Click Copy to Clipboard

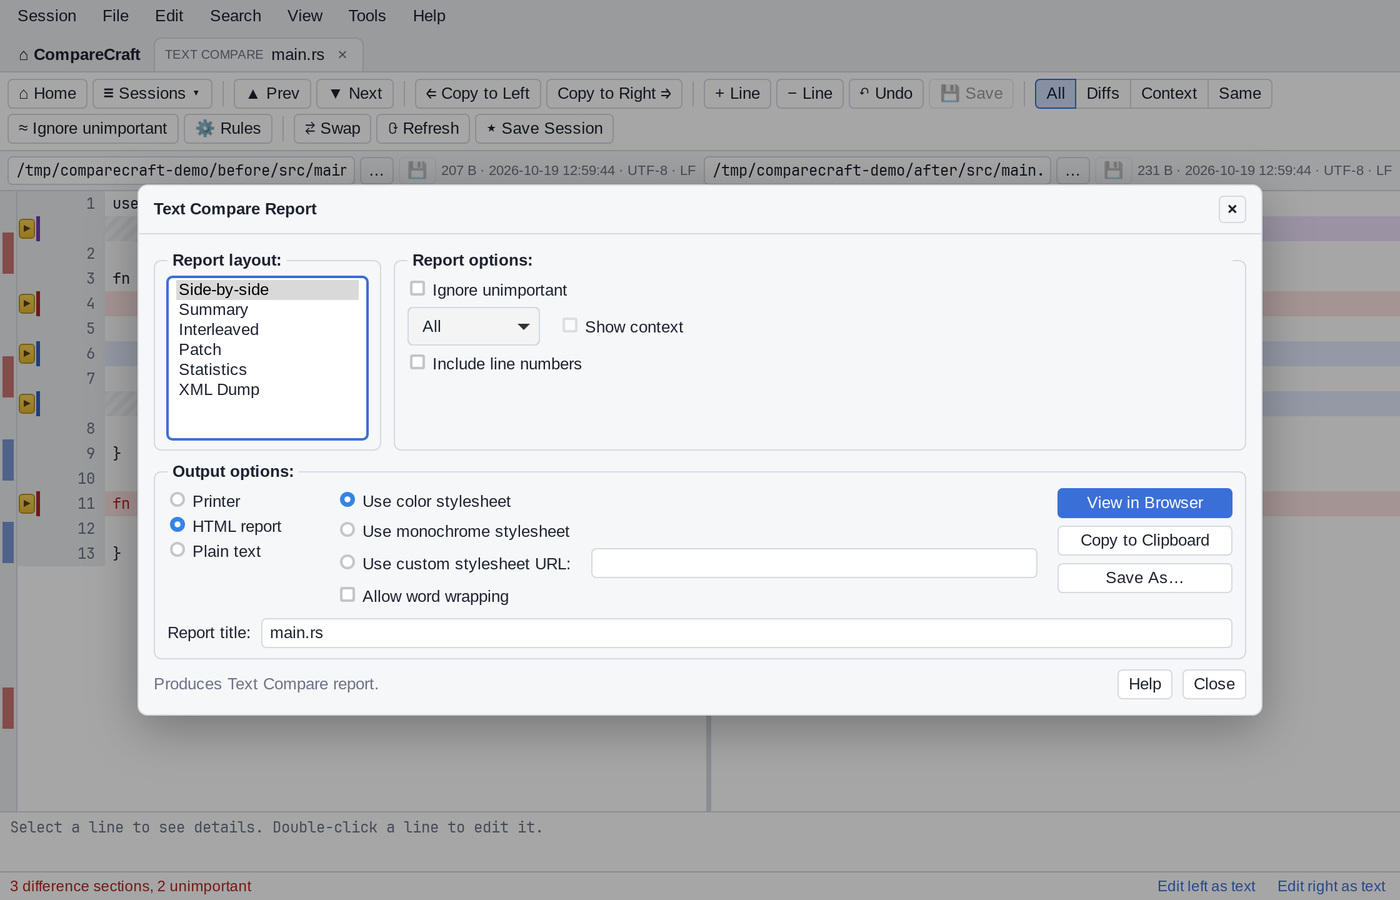1145,540
